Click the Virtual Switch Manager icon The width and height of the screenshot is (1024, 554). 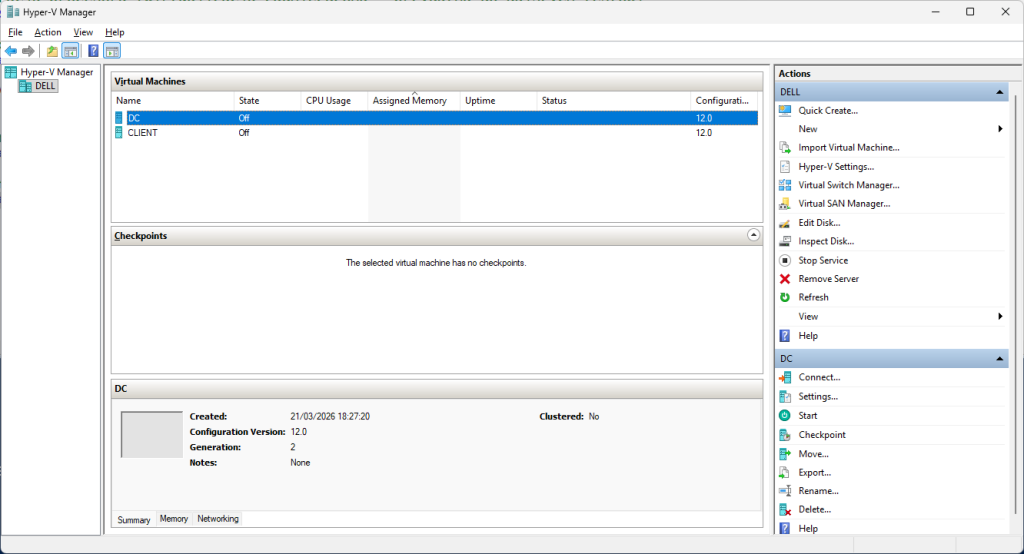click(785, 185)
